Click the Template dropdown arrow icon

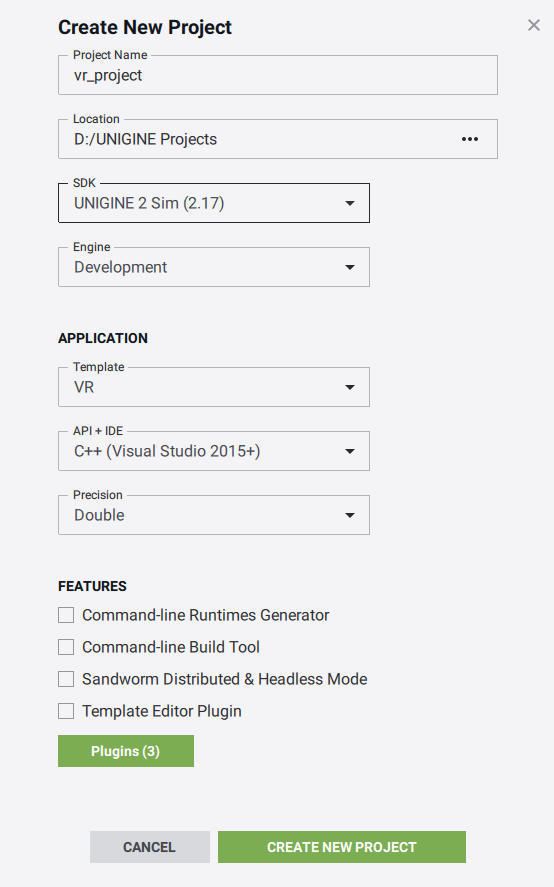[x=350, y=387]
